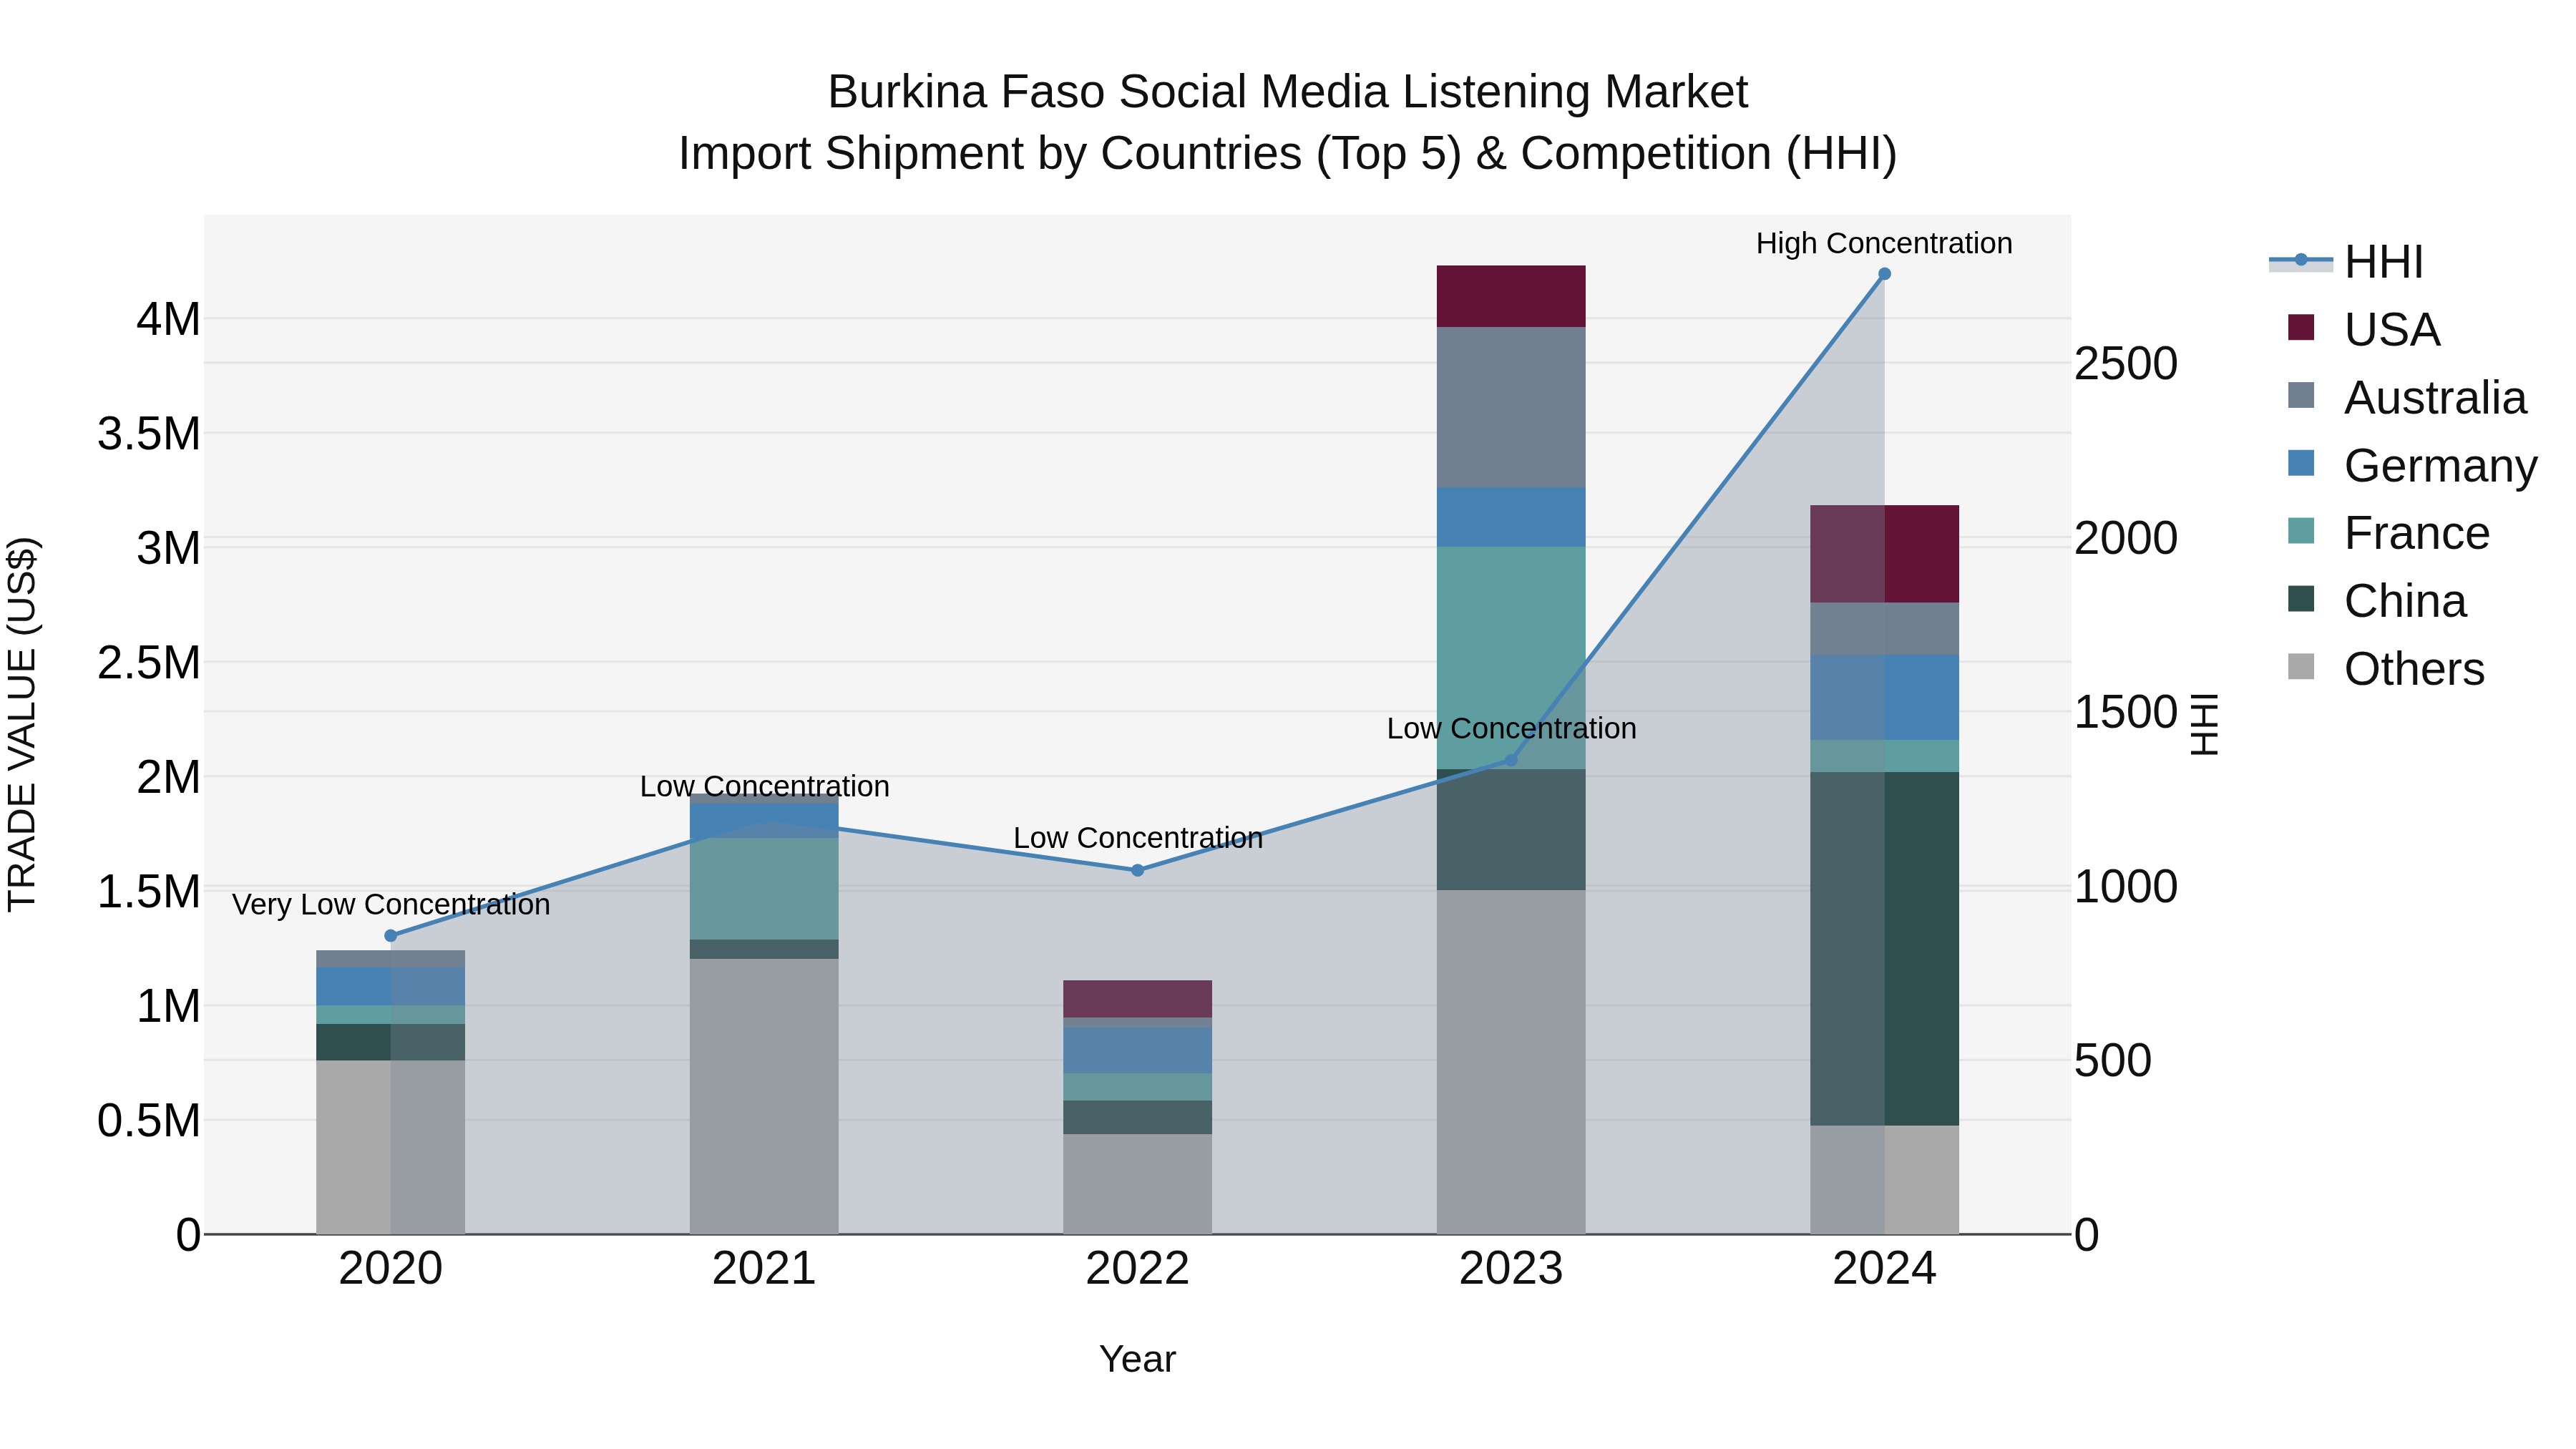Click the 2022 x-axis tick label
The image size is (2576, 1449).
coord(1137,1269)
